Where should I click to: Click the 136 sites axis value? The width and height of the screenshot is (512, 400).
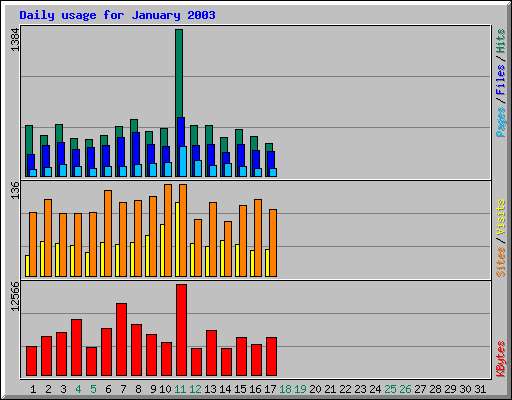pyautogui.click(x=15, y=190)
